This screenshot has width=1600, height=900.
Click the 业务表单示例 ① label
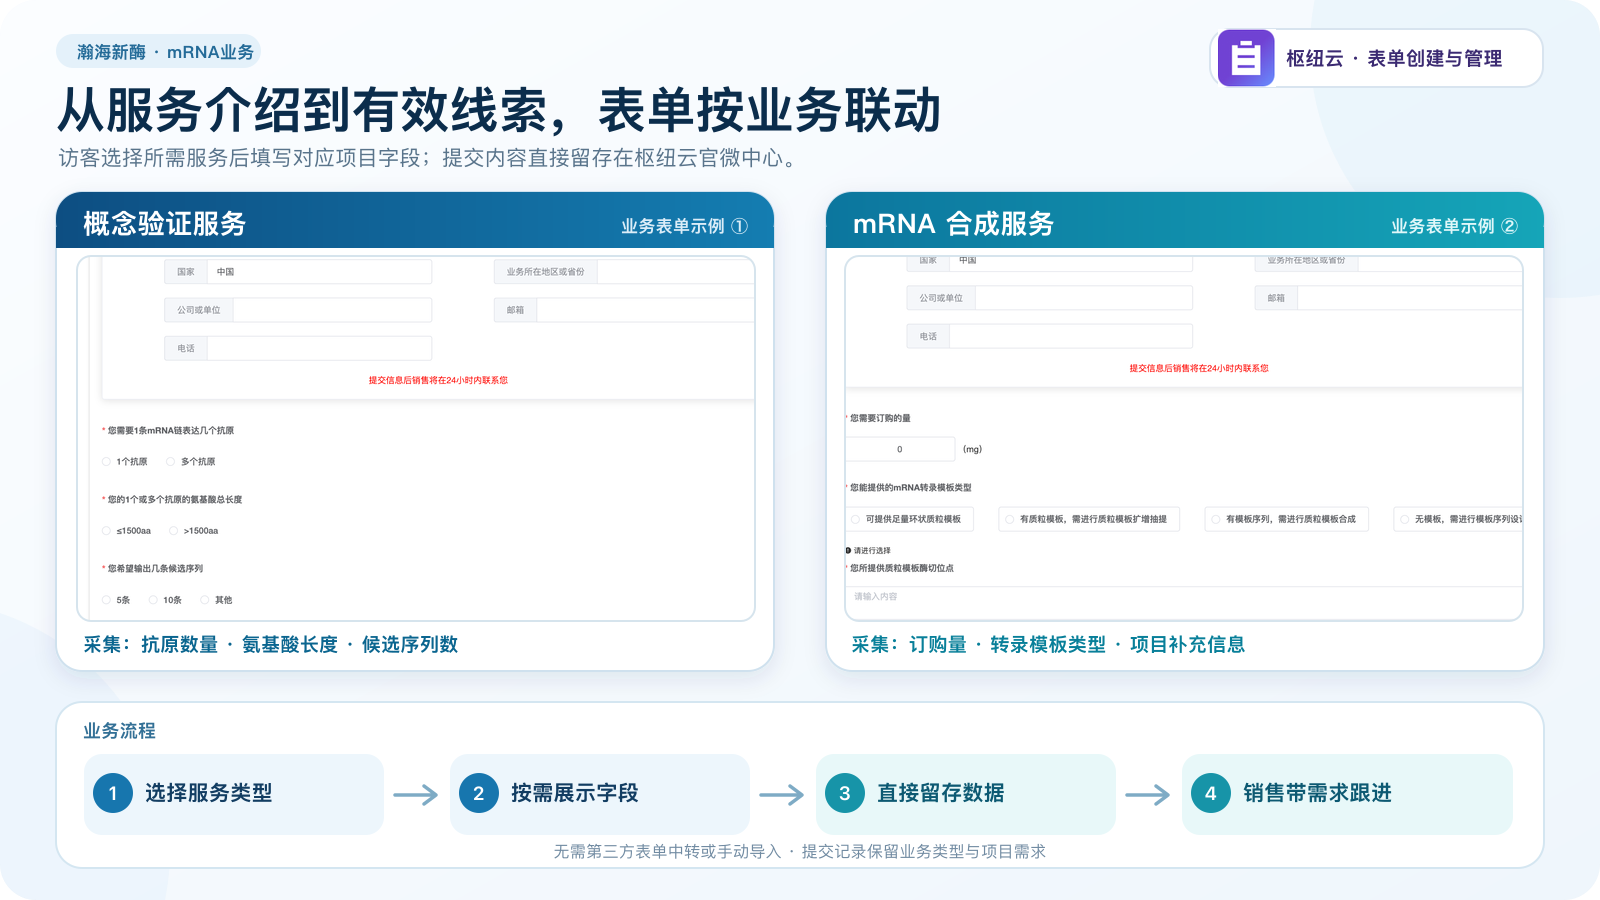coord(684,226)
